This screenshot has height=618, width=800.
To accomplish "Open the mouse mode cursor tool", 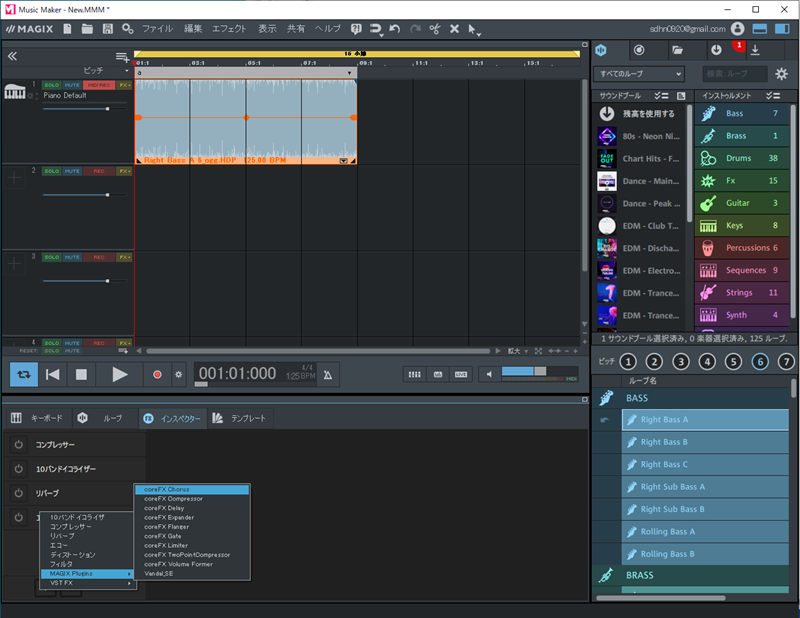I will coord(474,30).
